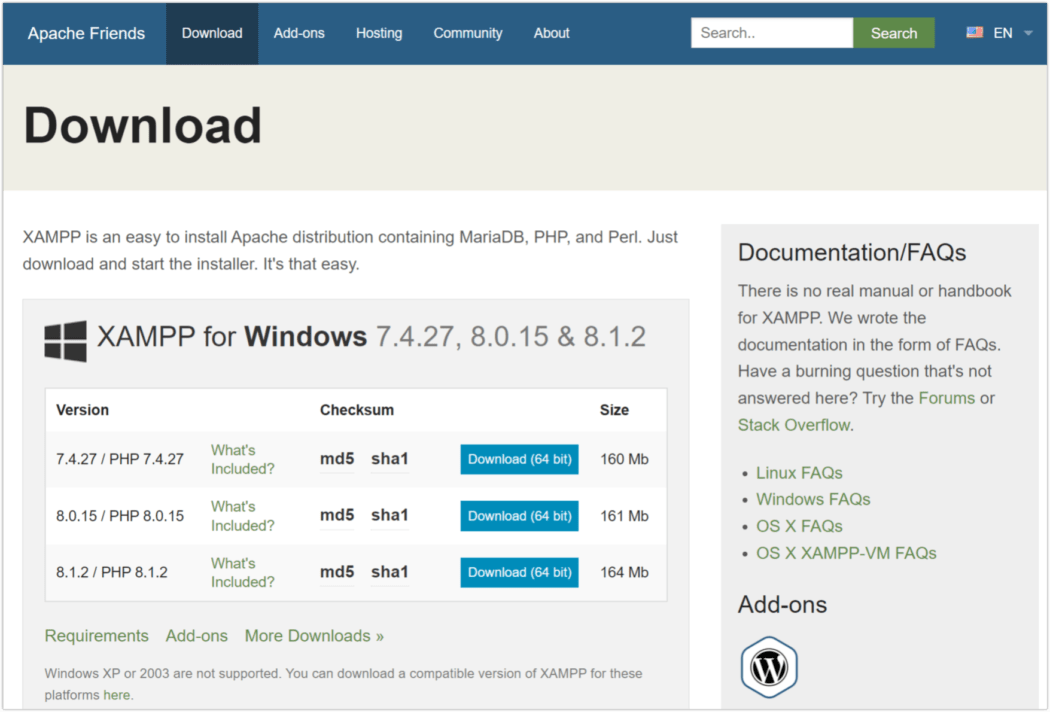
Task: Open the Add-ons nav menu item
Action: tap(299, 33)
